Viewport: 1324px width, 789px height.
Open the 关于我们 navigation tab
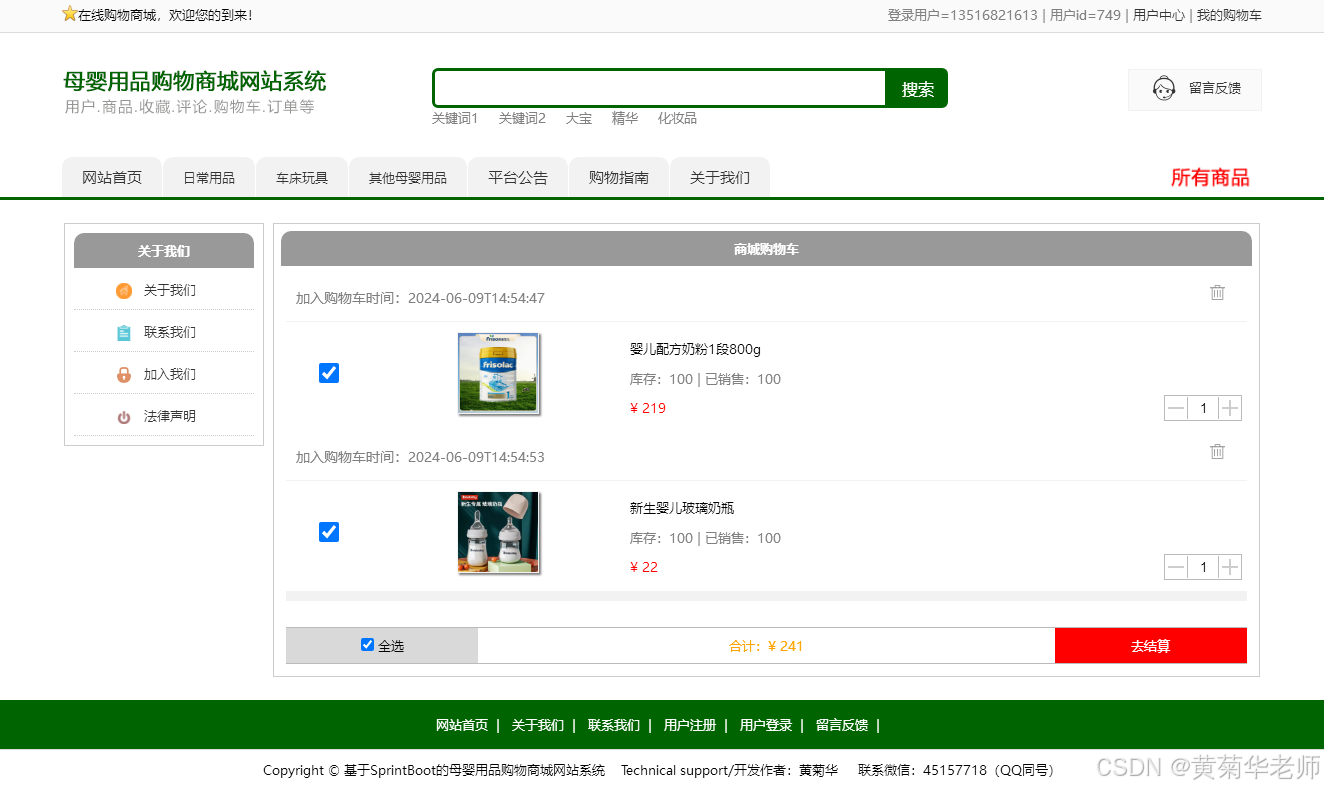coord(720,178)
